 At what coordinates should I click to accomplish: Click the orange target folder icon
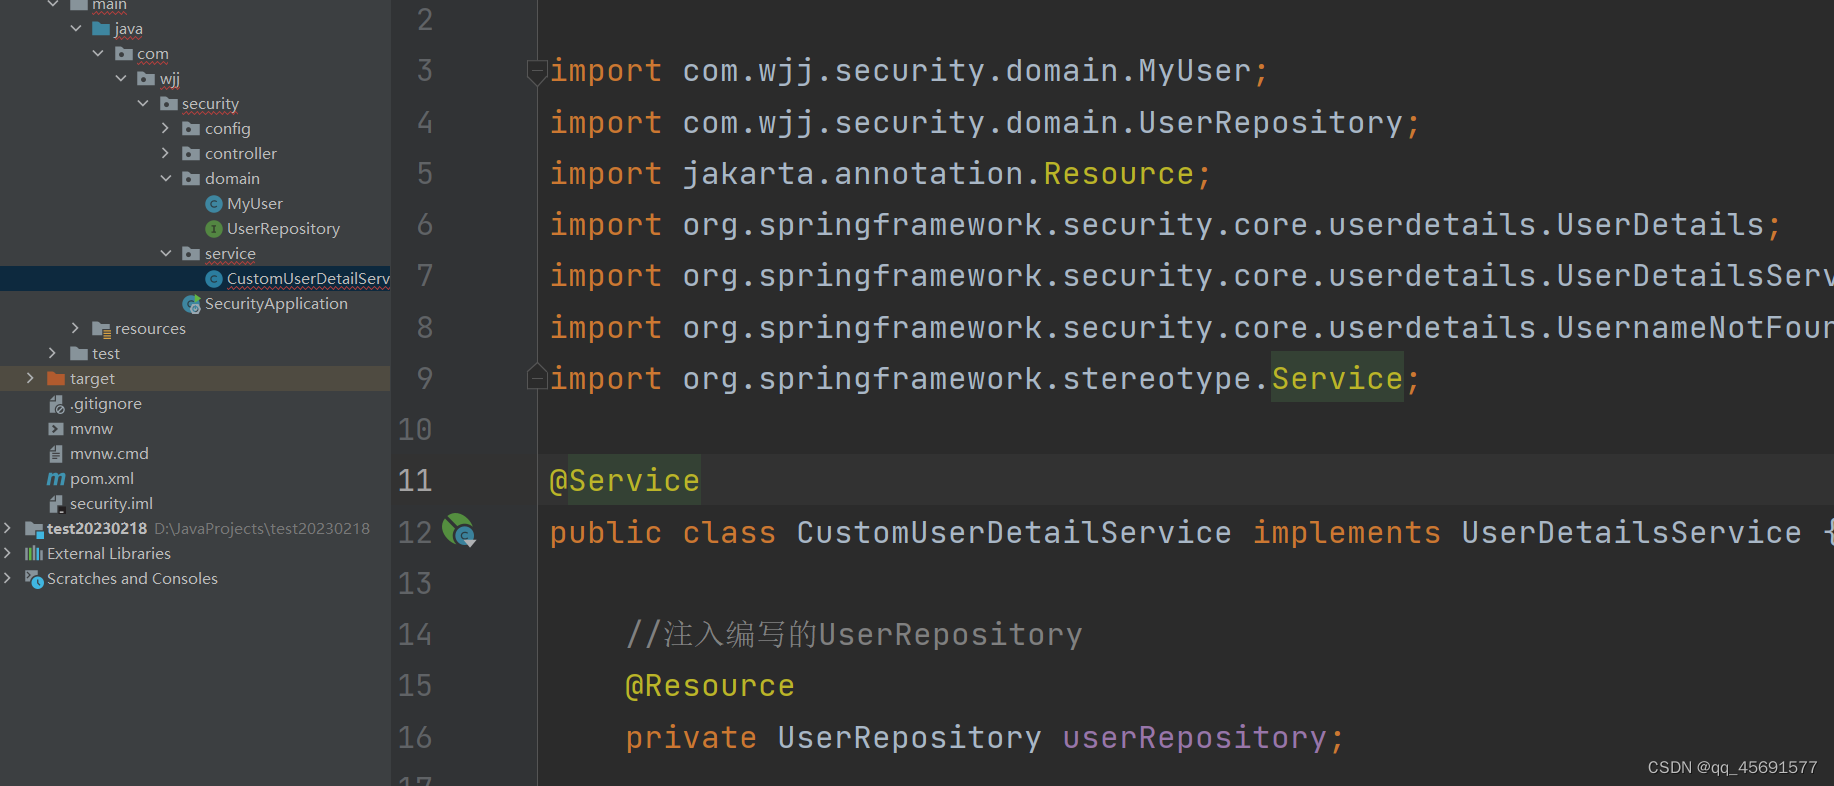pyautogui.click(x=56, y=379)
